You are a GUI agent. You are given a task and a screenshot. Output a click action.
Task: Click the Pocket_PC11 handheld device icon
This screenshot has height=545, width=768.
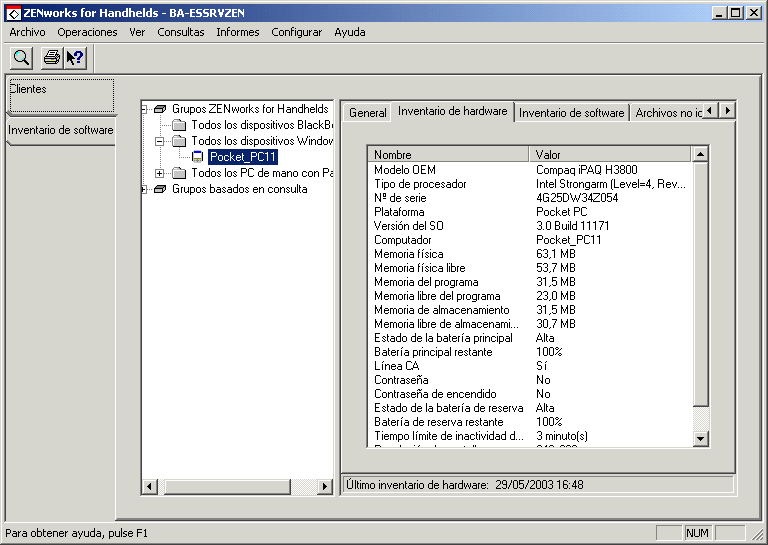[x=197, y=157]
